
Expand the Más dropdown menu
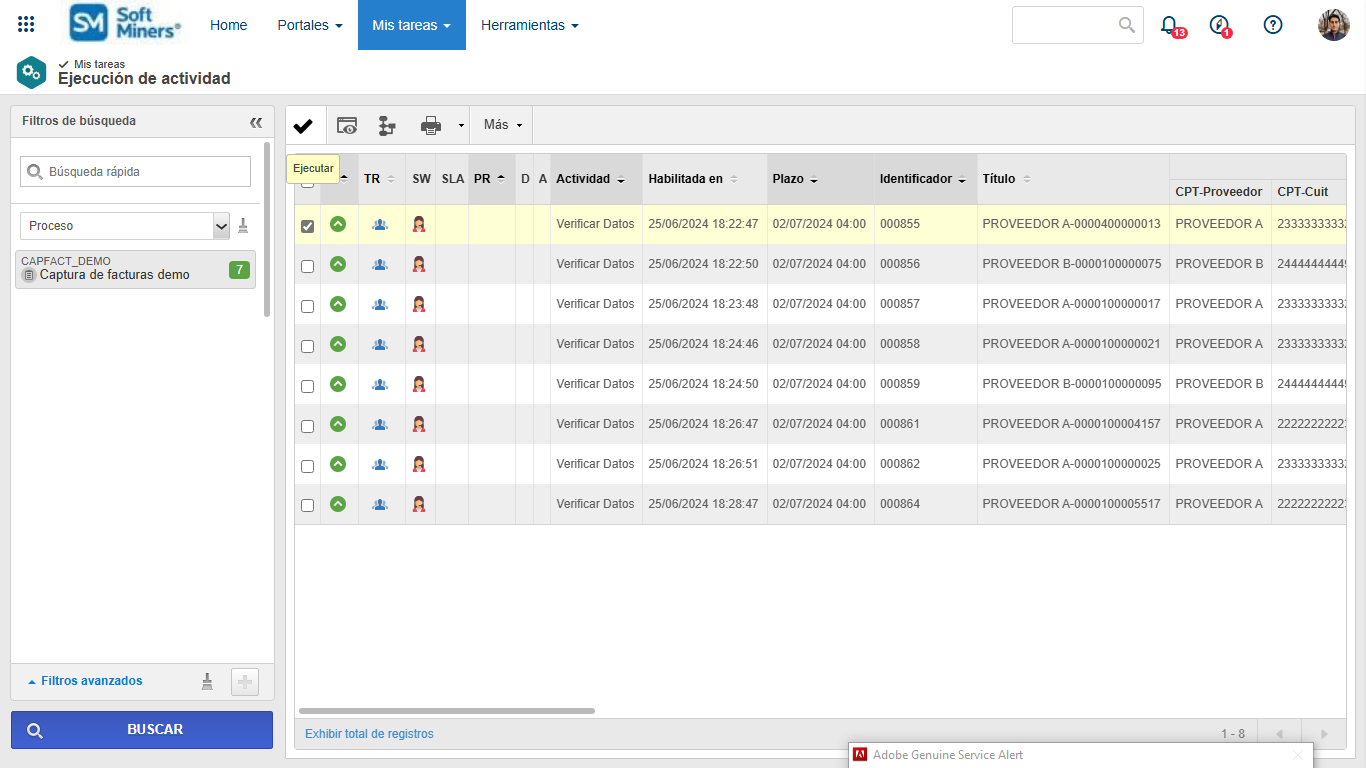click(x=502, y=125)
